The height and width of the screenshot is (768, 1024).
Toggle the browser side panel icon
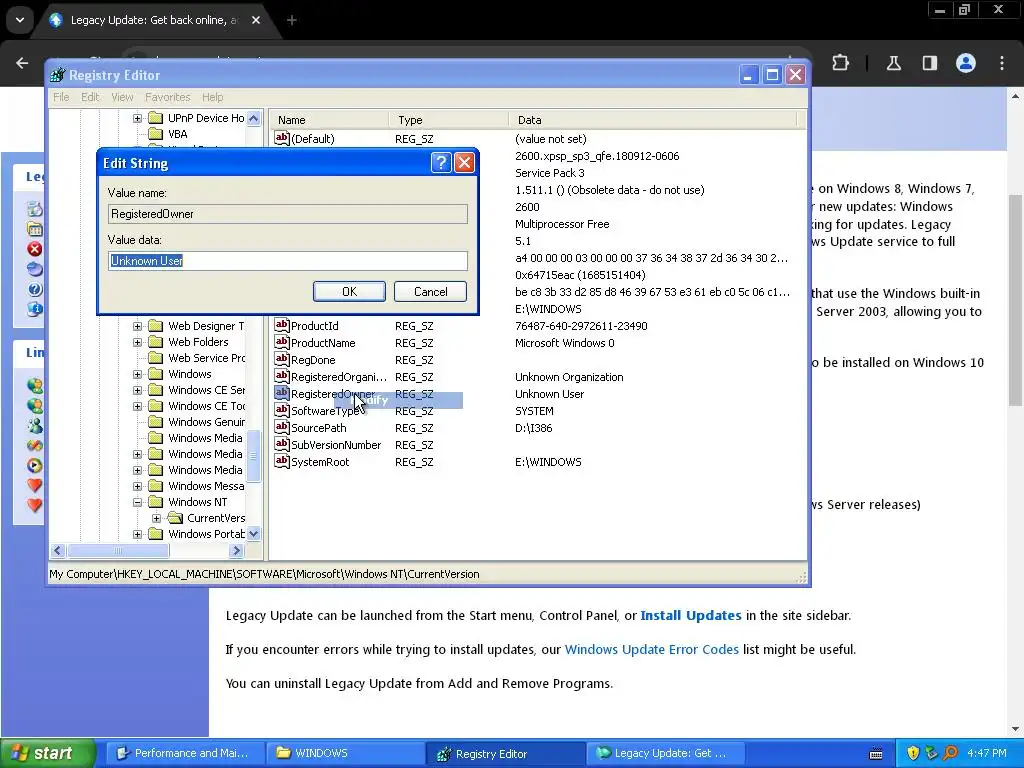[930, 63]
